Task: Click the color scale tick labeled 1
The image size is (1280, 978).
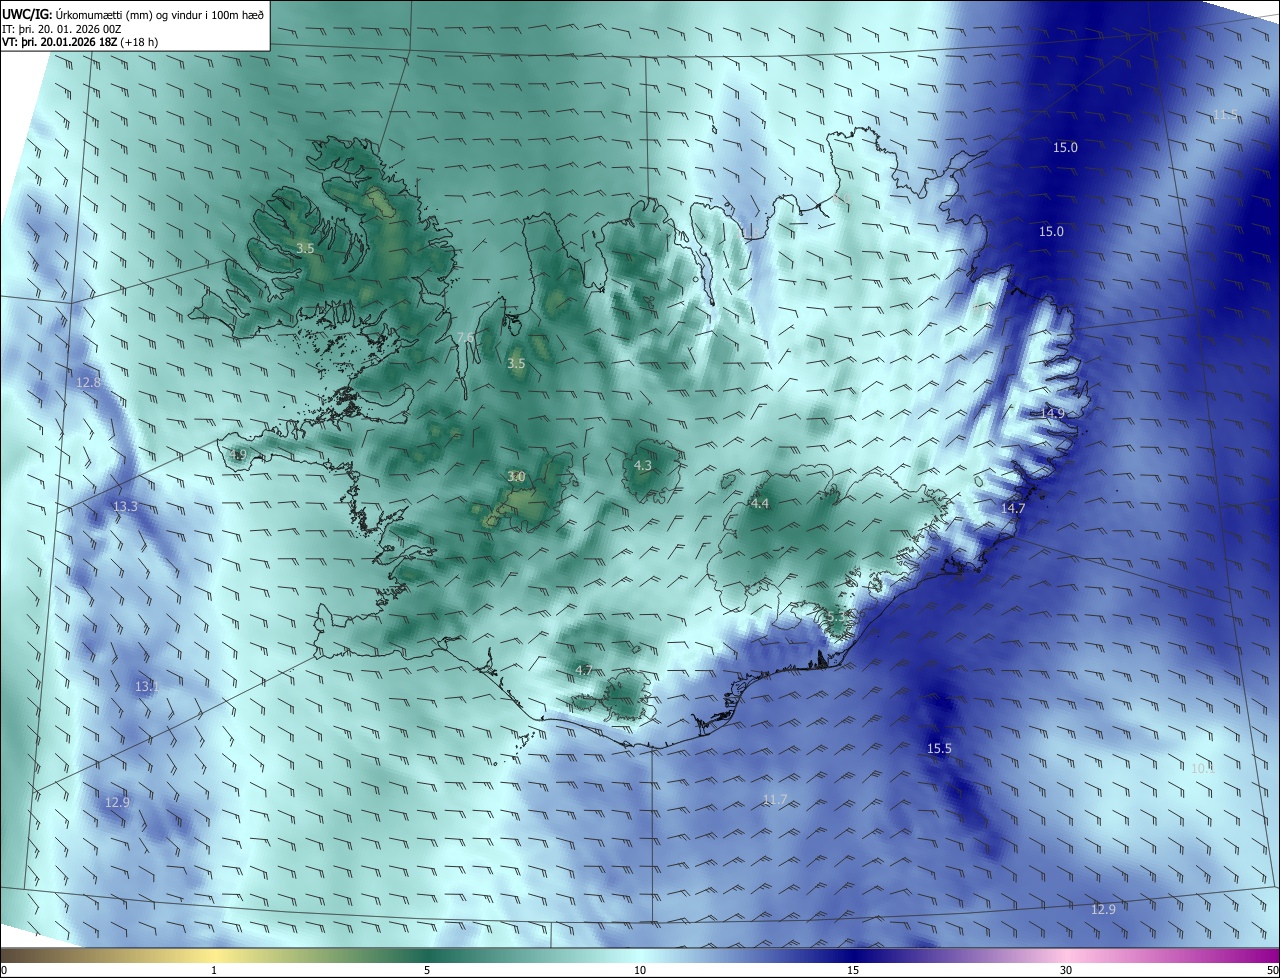Action: [214, 970]
